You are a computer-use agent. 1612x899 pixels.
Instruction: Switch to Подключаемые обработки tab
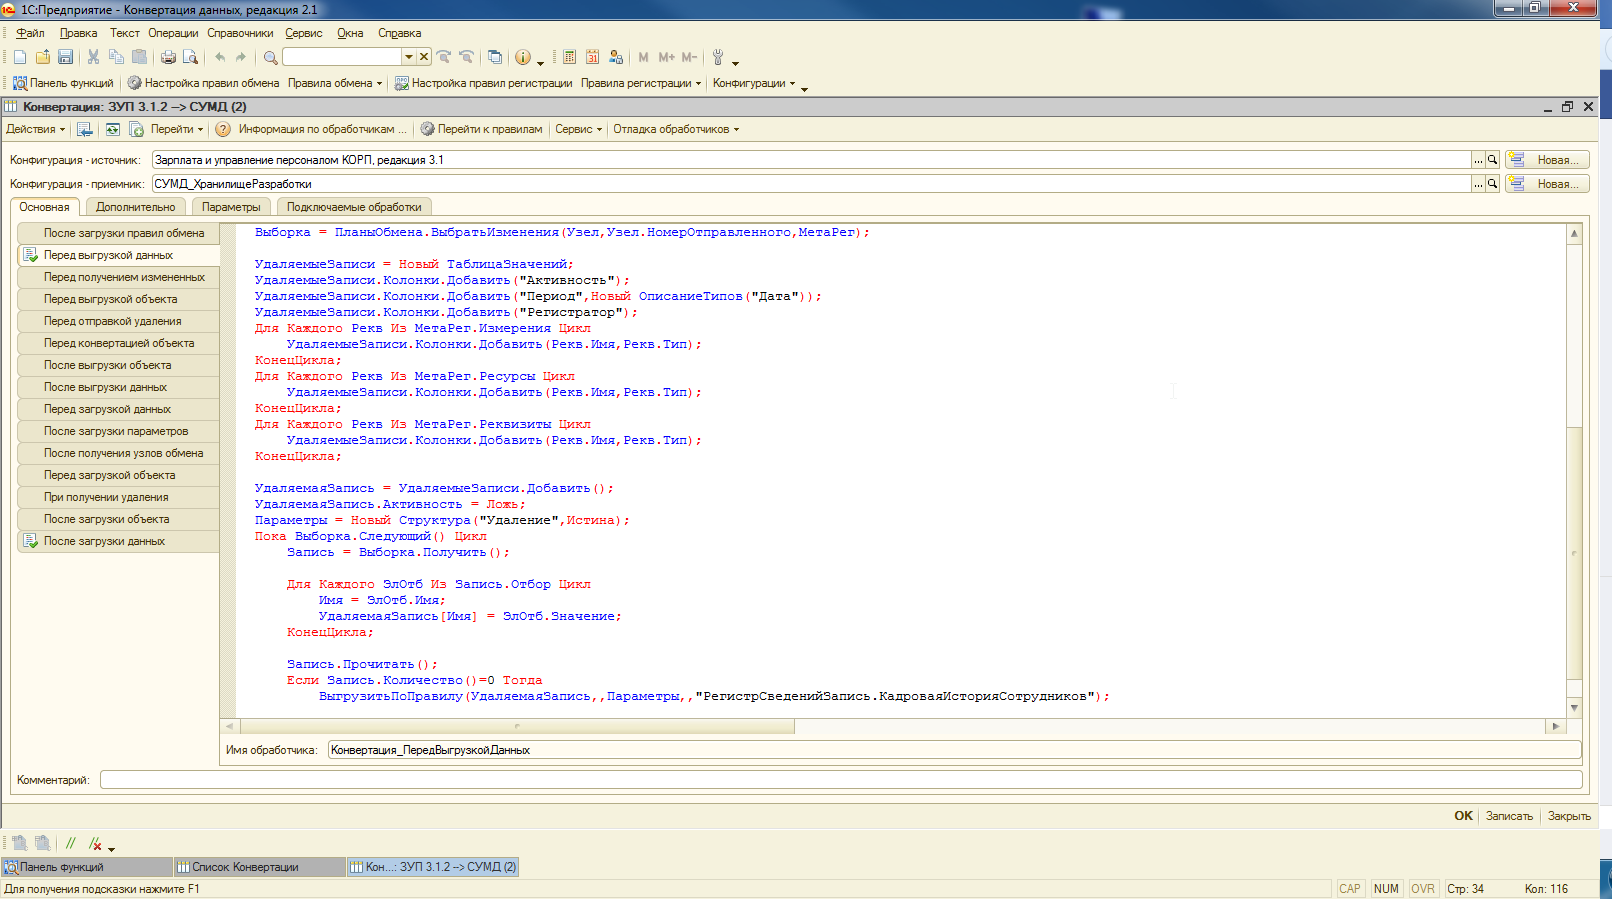[354, 207]
